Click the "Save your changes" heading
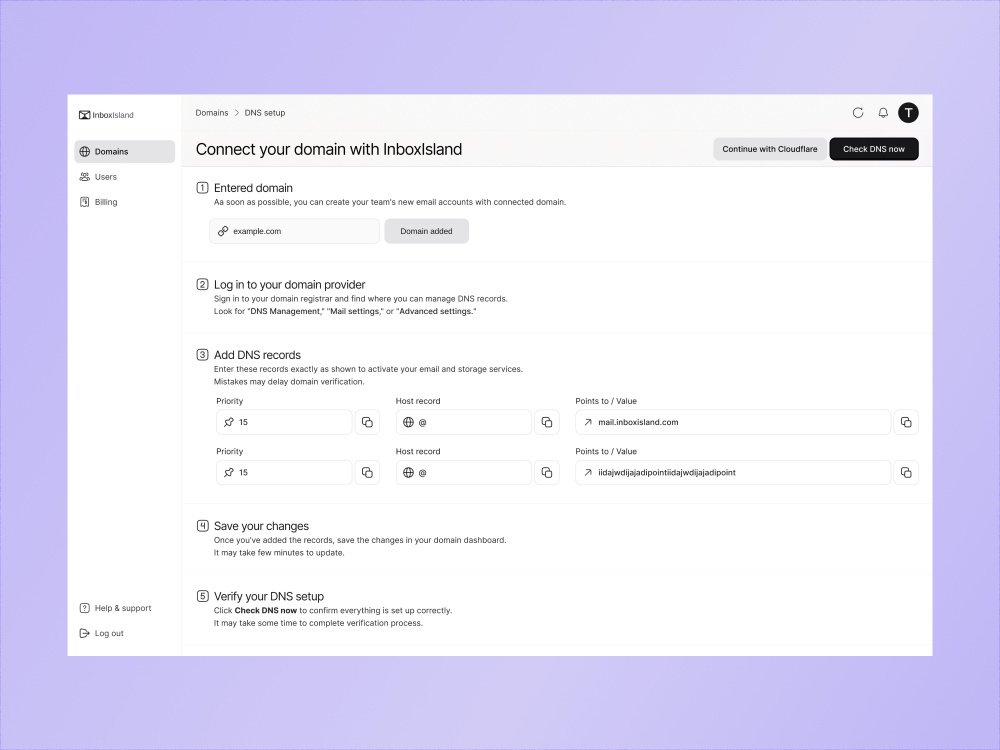 click(261, 526)
